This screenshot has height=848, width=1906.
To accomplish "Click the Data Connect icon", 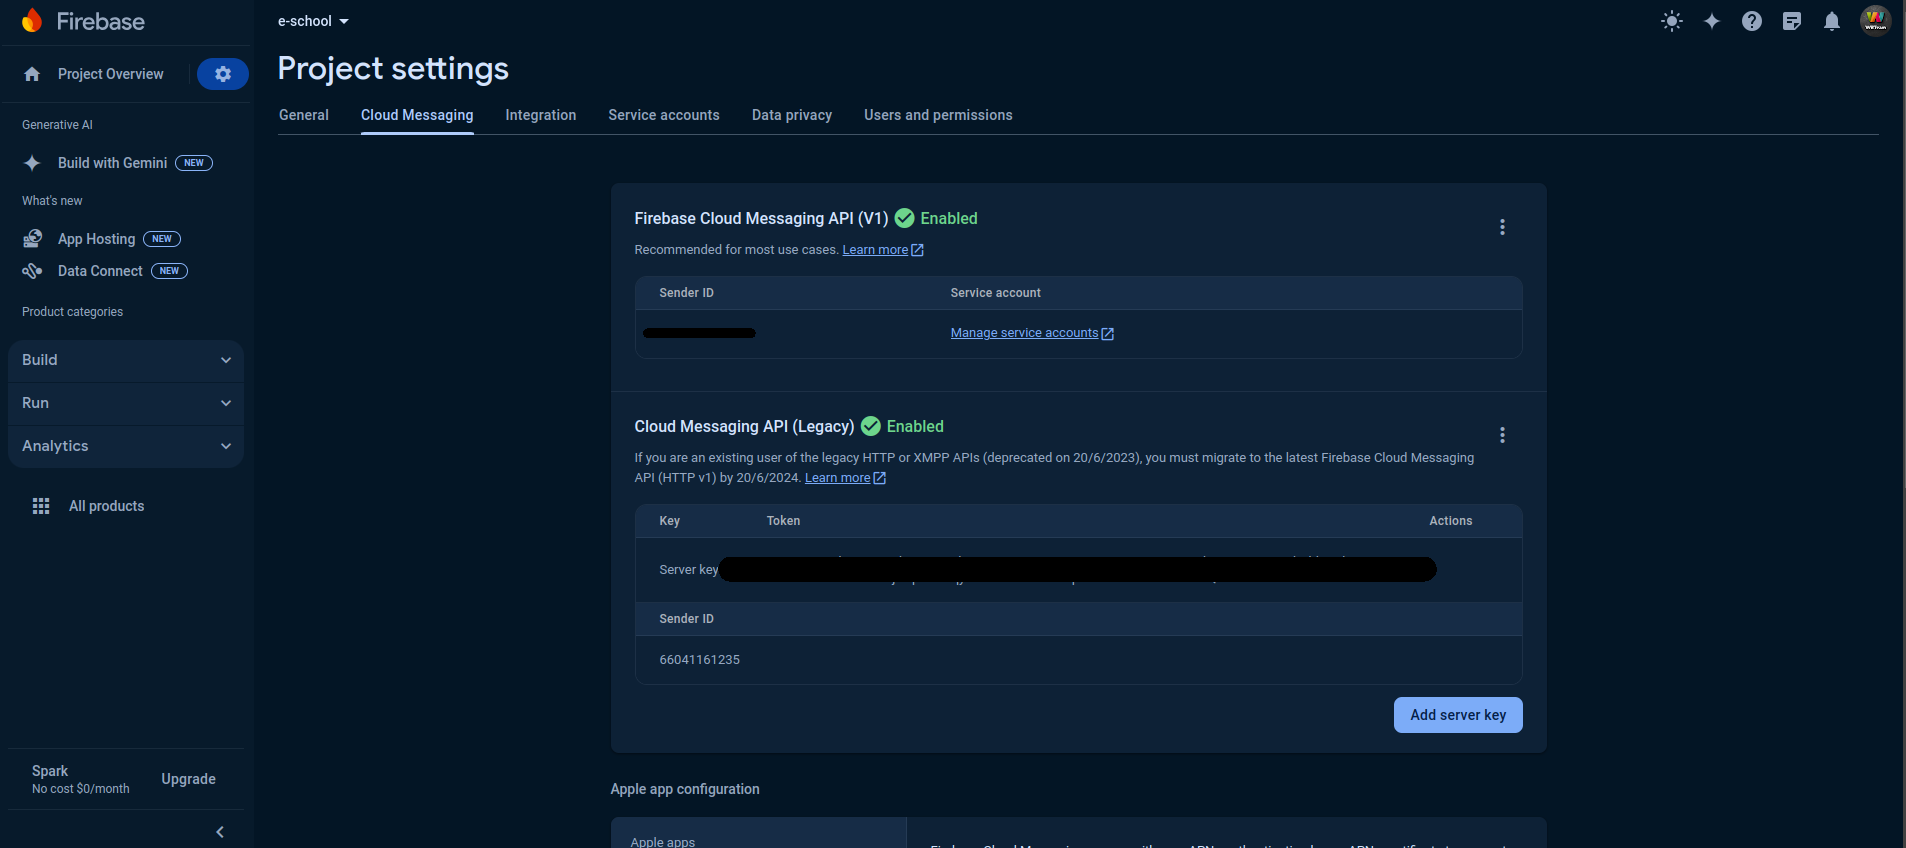I will pos(32,271).
